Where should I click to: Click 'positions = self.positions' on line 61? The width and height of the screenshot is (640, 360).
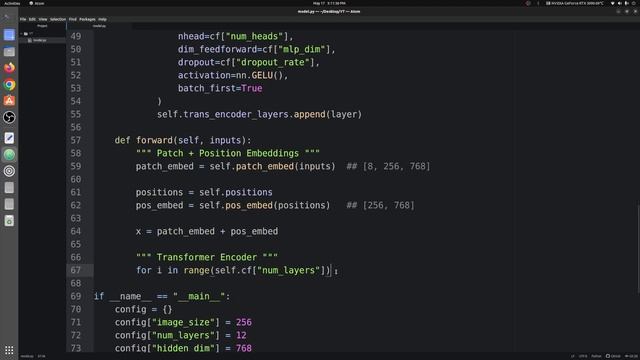tap(204, 192)
